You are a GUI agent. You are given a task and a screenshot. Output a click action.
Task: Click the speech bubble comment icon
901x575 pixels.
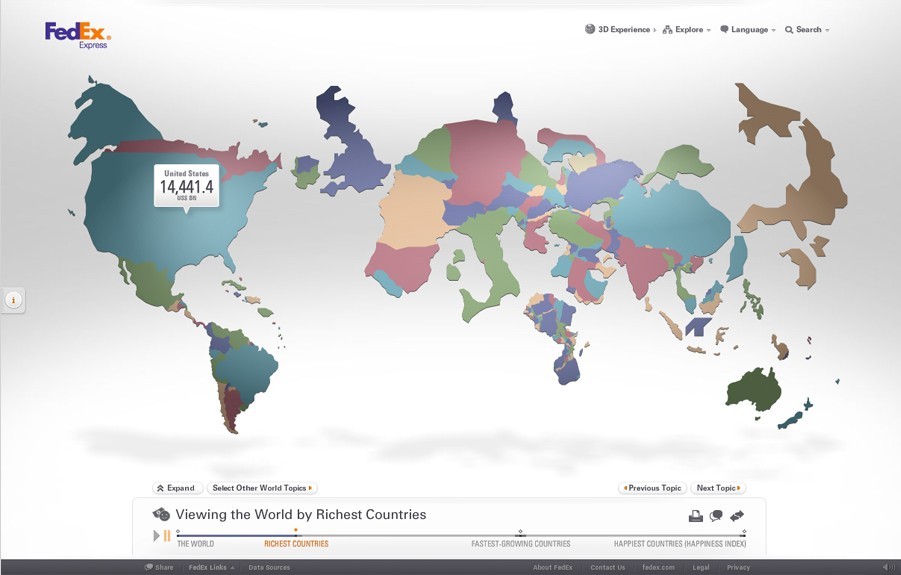pos(716,516)
